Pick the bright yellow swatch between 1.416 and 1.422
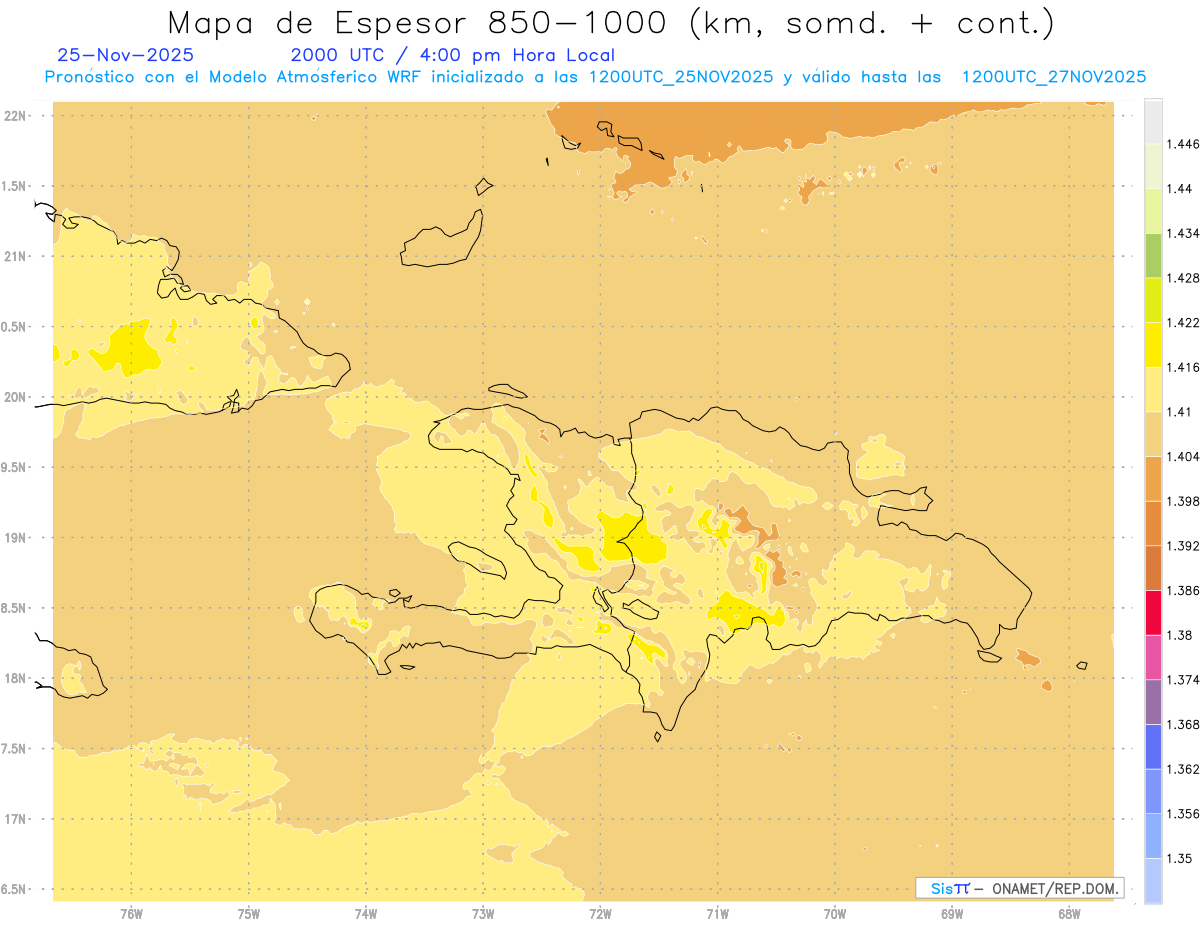The image size is (1200, 927). tap(1153, 344)
